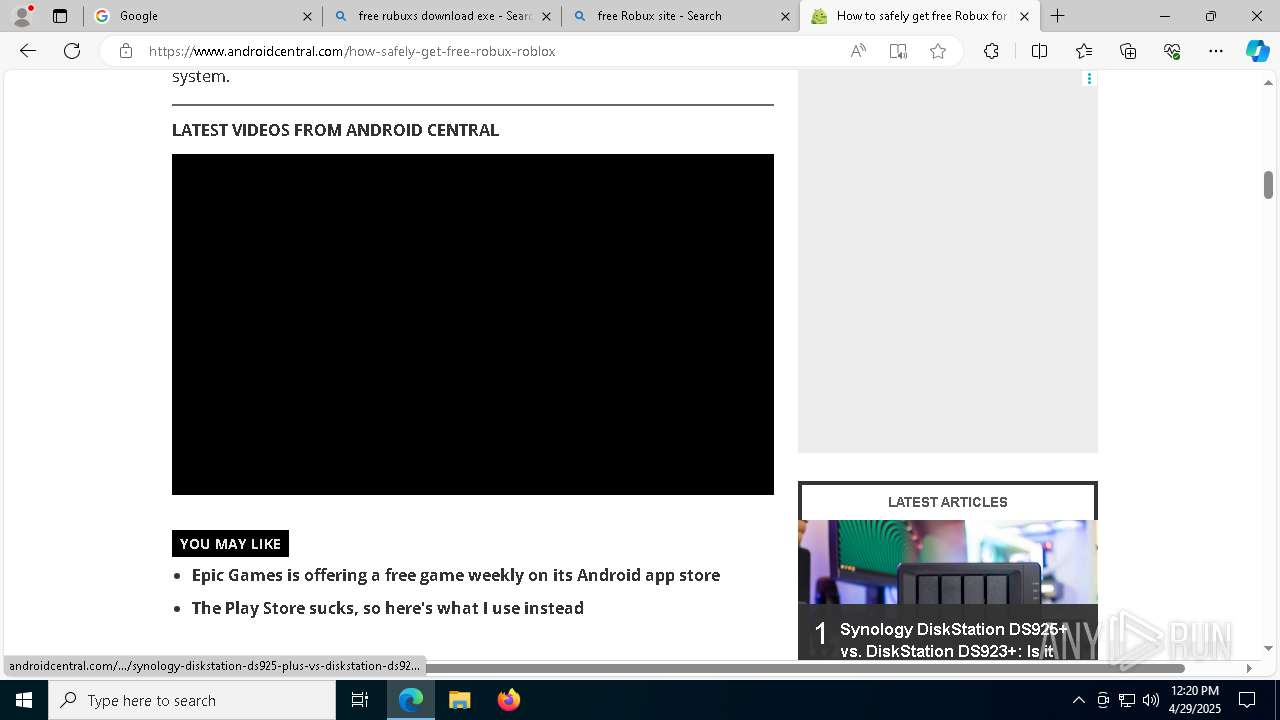The width and height of the screenshot is (1280, 720).
Task: Close the Google tab
Action: 307,16
